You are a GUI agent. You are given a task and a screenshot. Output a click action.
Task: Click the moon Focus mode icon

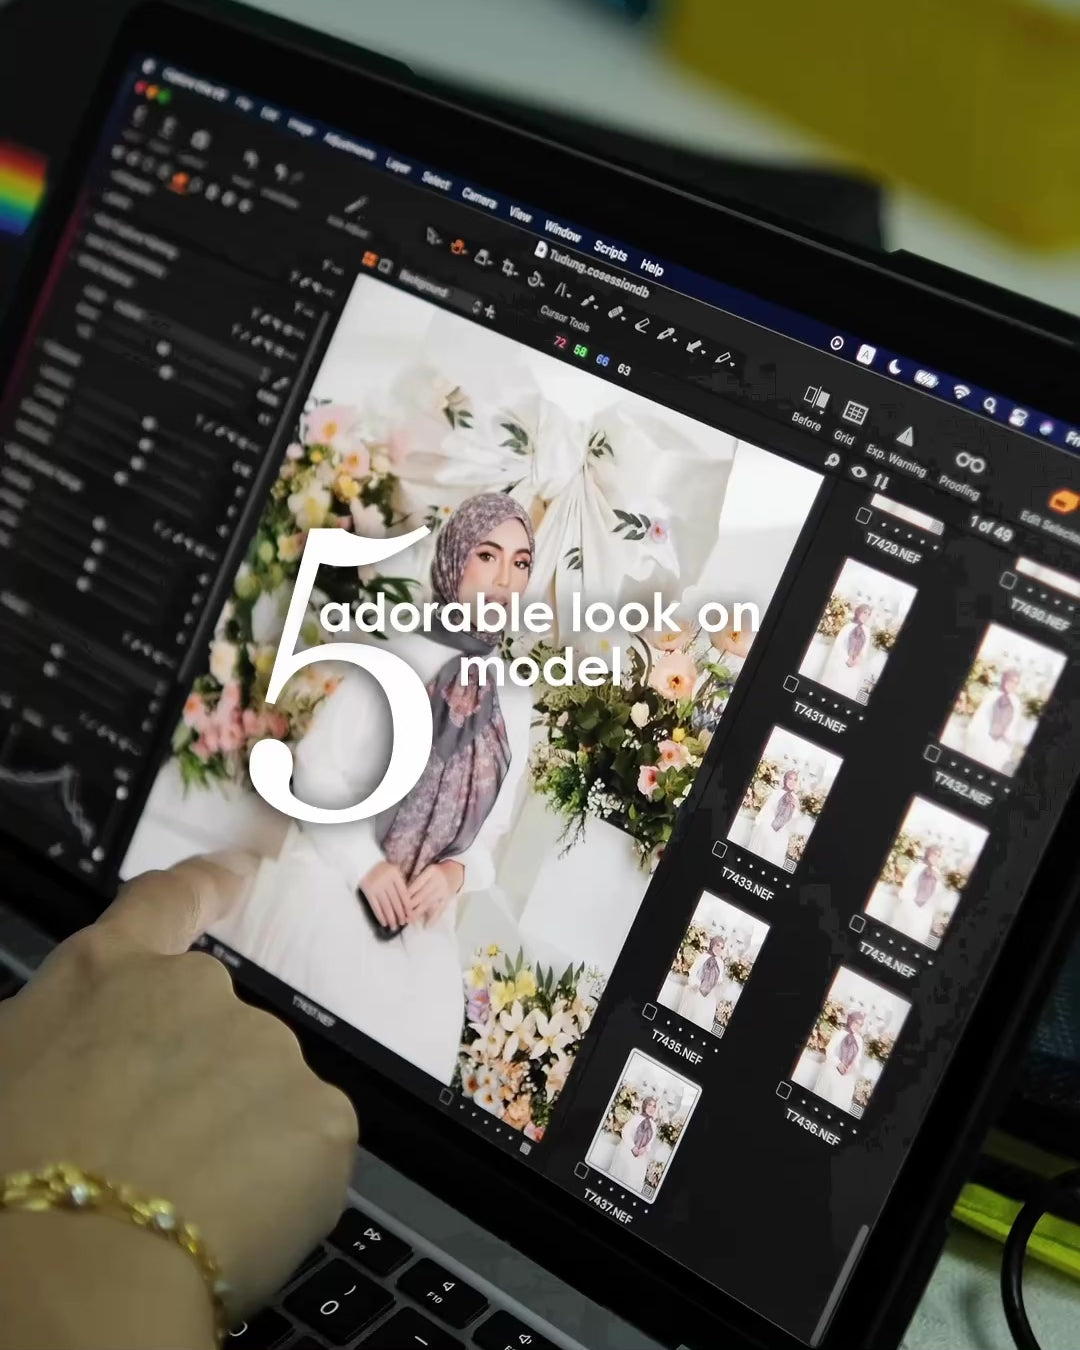(x=895, y=366)
